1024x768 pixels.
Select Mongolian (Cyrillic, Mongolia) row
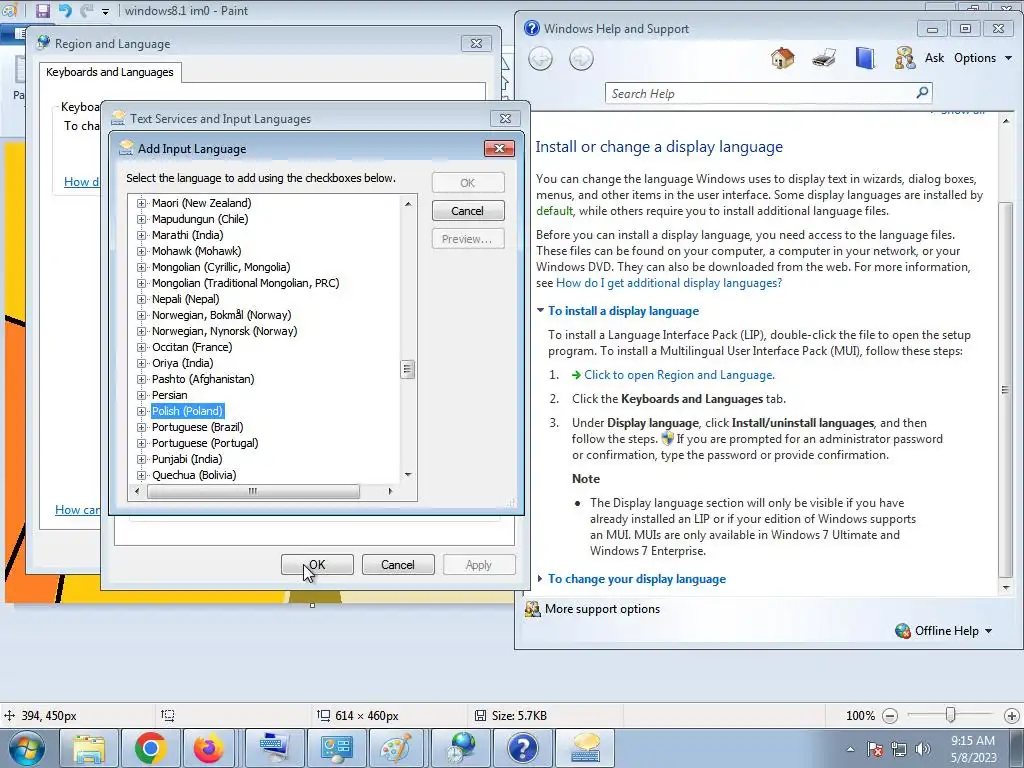221,267
